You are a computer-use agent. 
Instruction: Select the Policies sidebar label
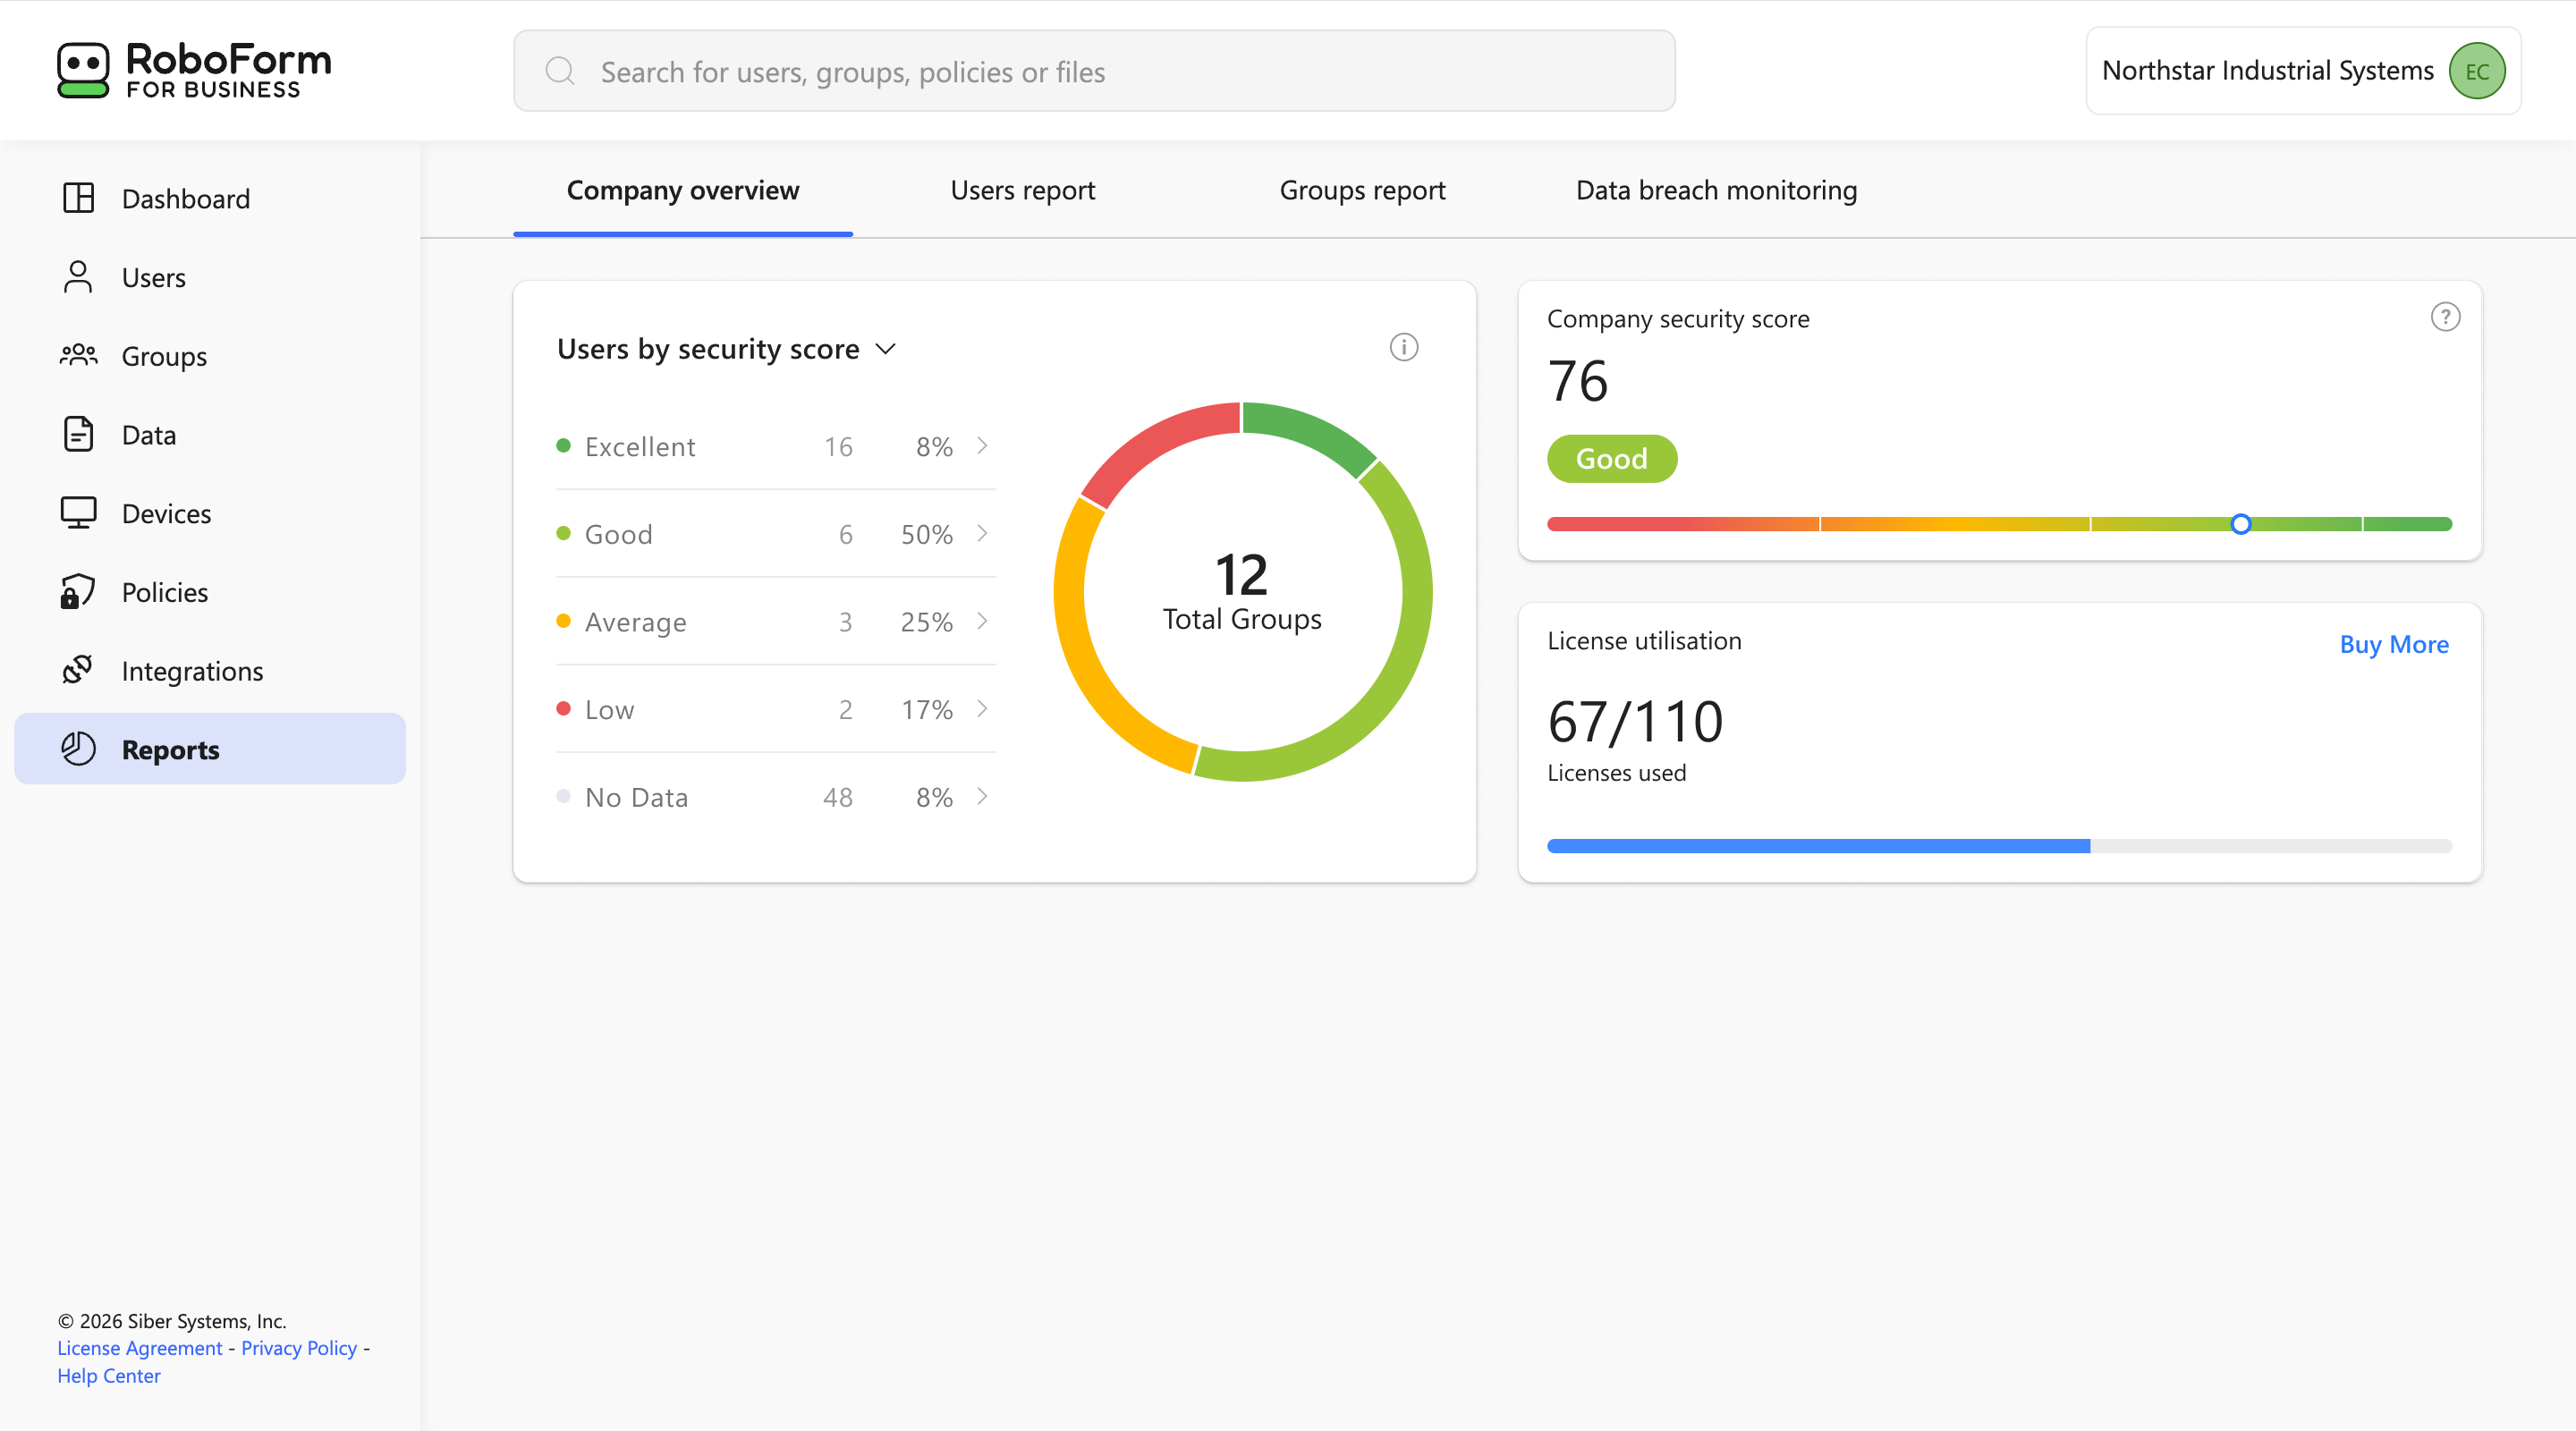165,592
